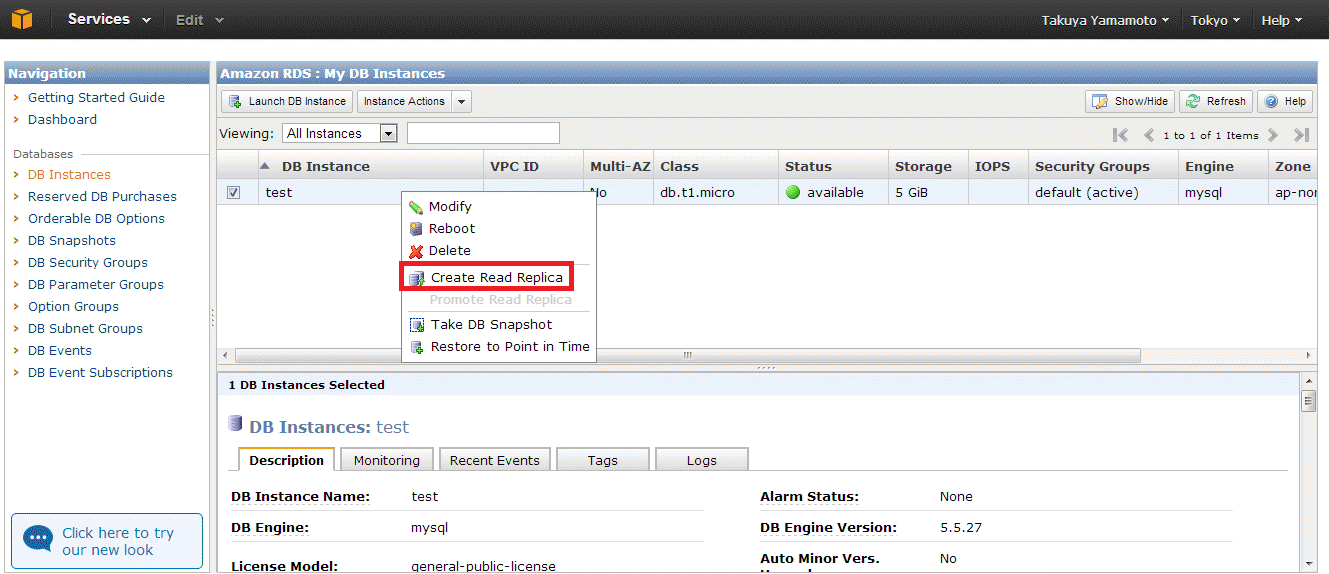Open Dashboard navigation link

click(62, 120)
